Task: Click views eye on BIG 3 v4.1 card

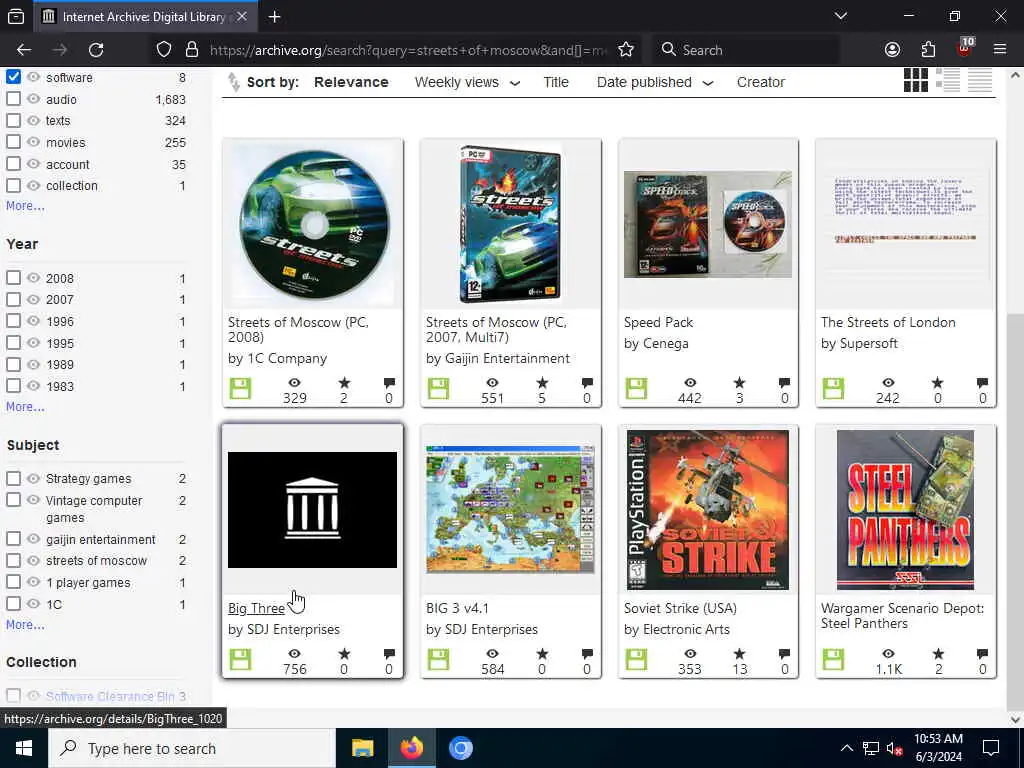Action: click(x=492, y=654)
